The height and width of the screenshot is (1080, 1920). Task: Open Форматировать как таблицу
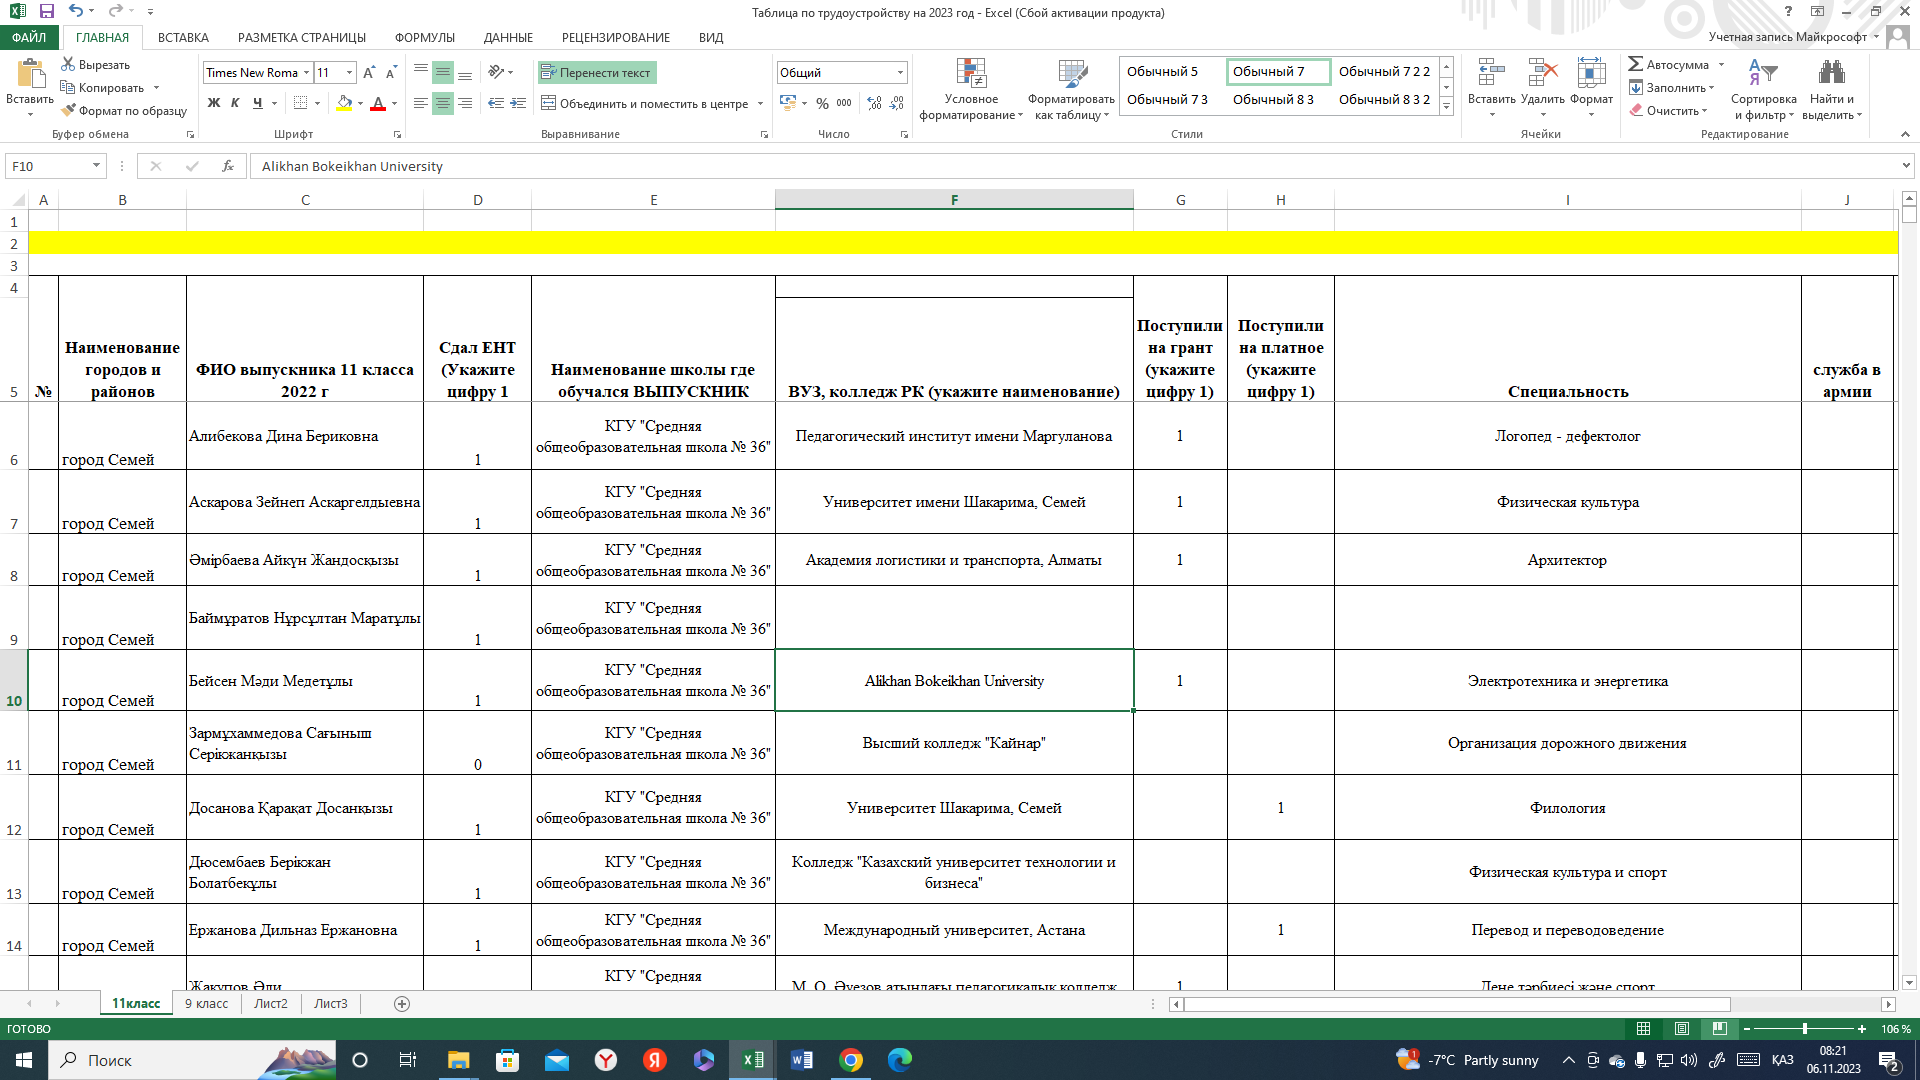[1071, 89]
